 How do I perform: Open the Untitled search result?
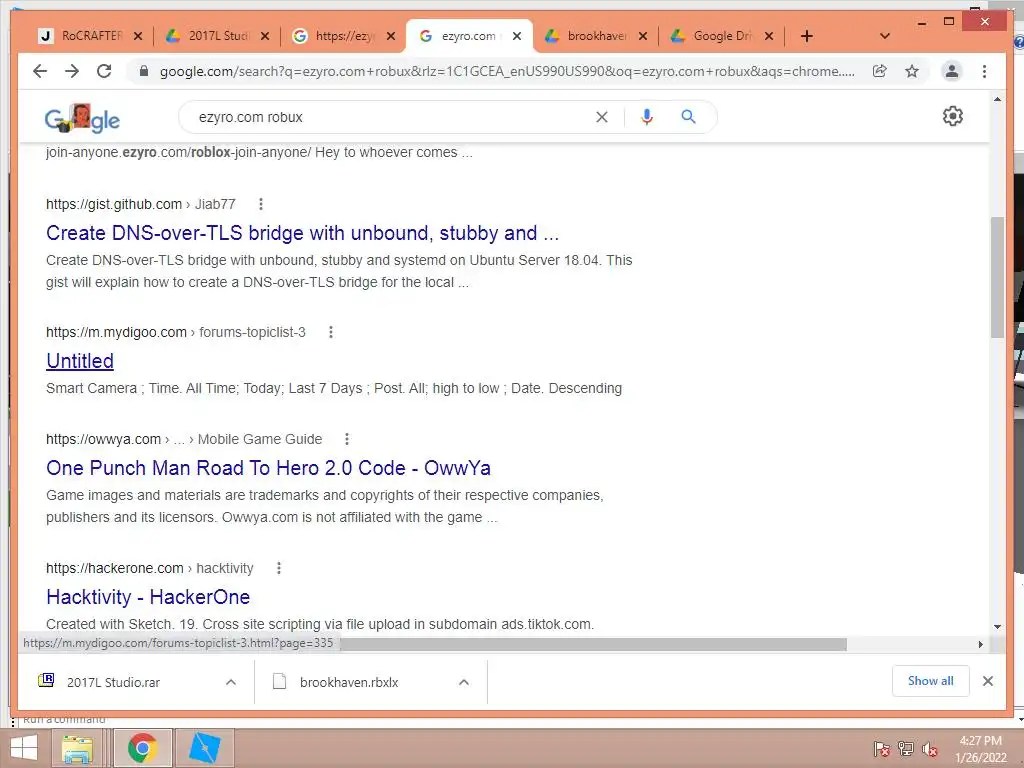80,361
